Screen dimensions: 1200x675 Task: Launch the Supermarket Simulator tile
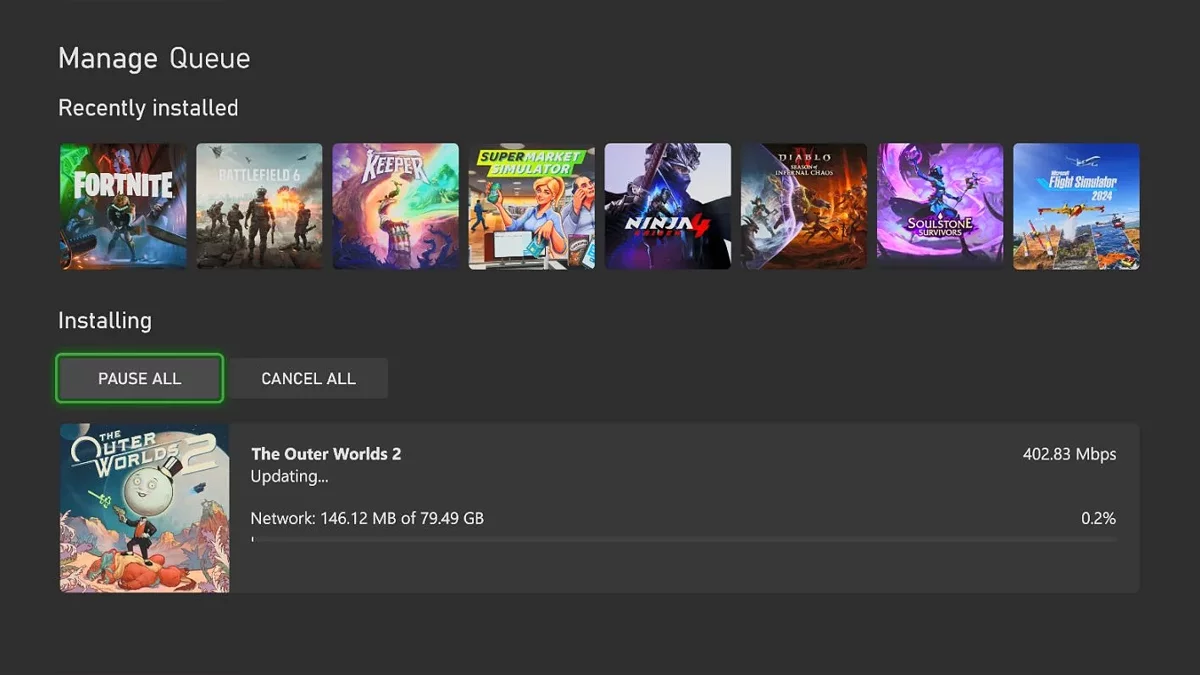coord(531,206)
